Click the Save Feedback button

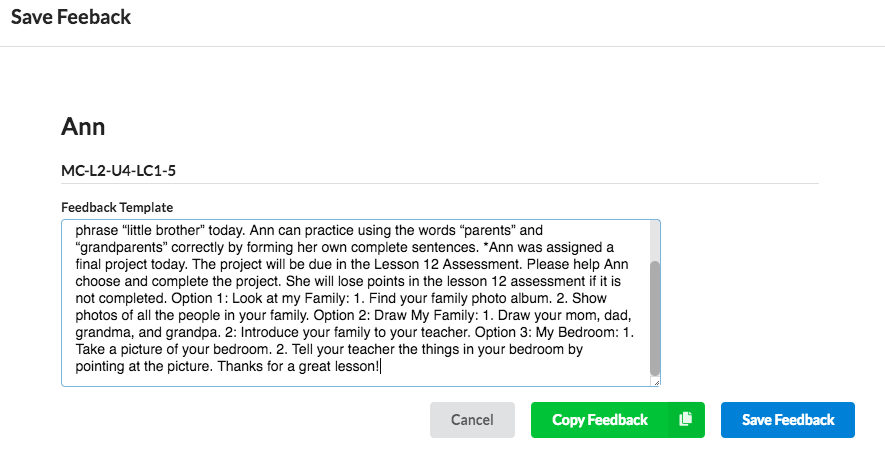tap(787, 420)
